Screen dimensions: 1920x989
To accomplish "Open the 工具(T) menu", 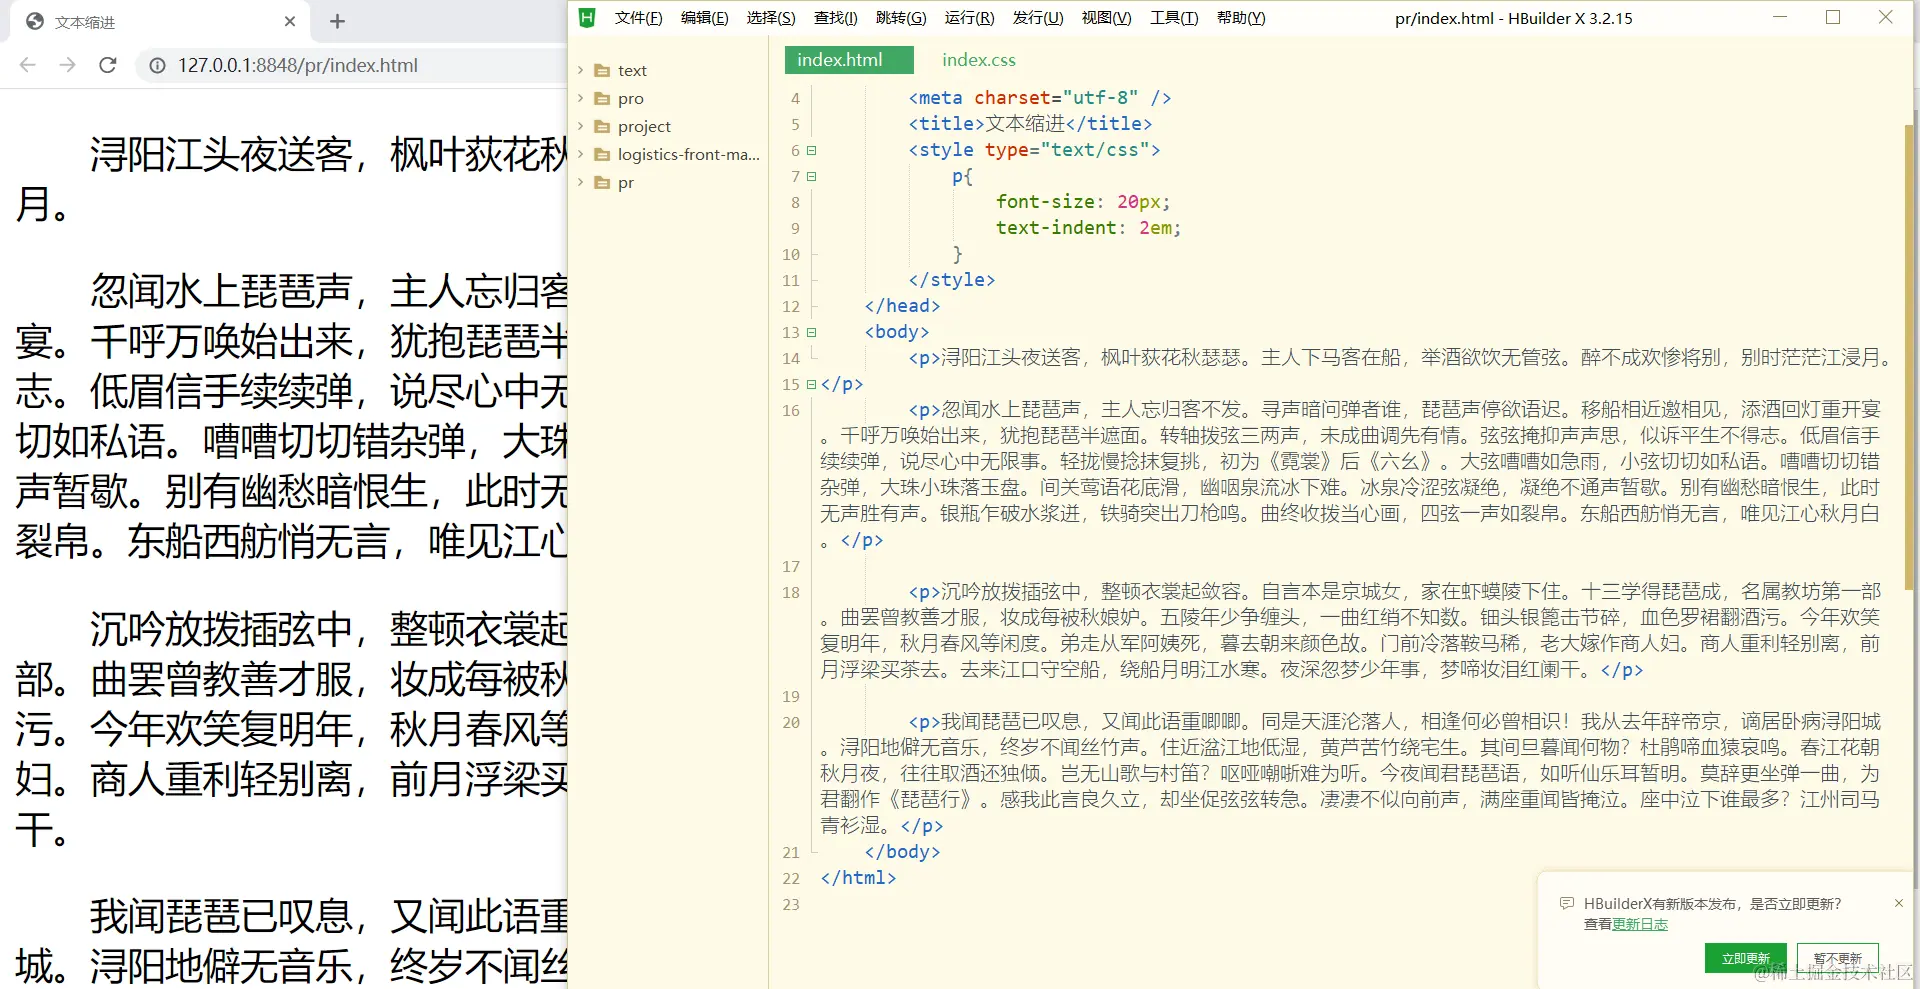I will coord(1174,18).
